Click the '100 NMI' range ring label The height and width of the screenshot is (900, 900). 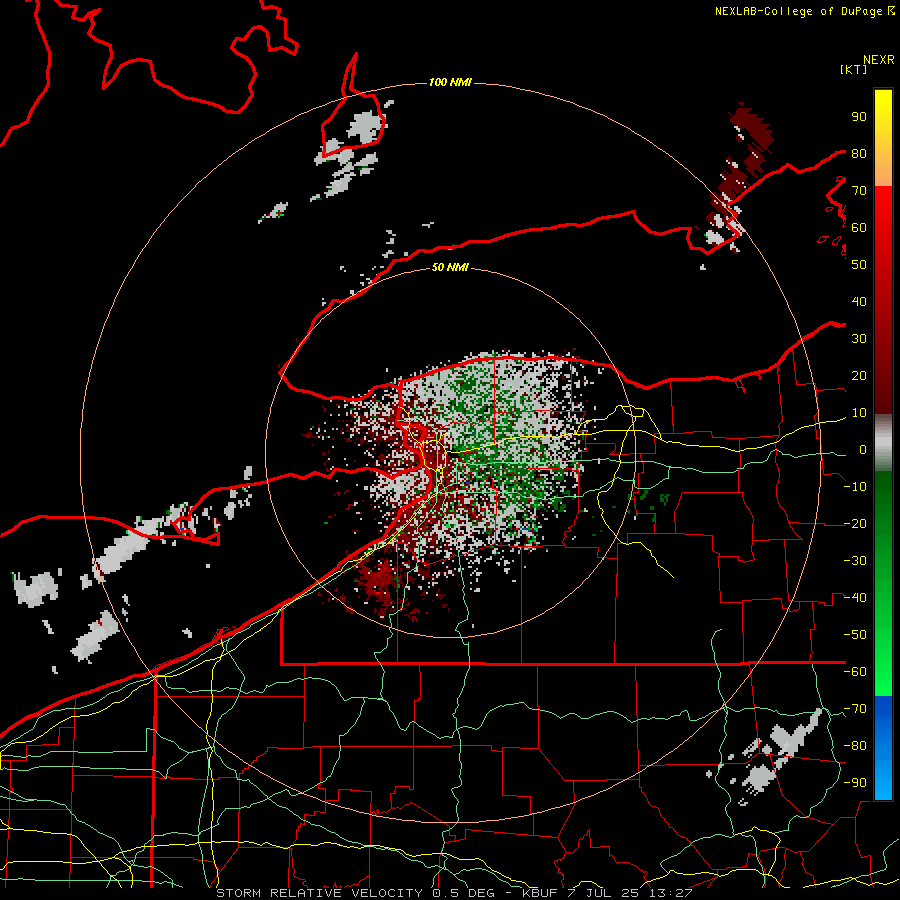(450, 83)
